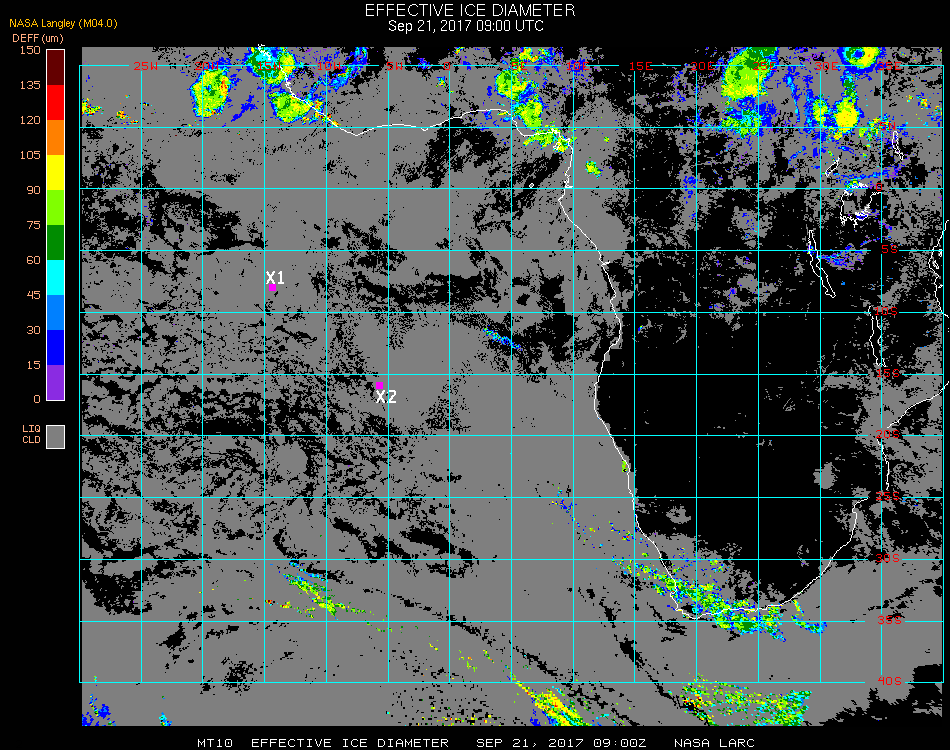Screen dimensions: 950x750
Task: Click the dark green 60-75 colorbar segment
Action: point(56,242)
